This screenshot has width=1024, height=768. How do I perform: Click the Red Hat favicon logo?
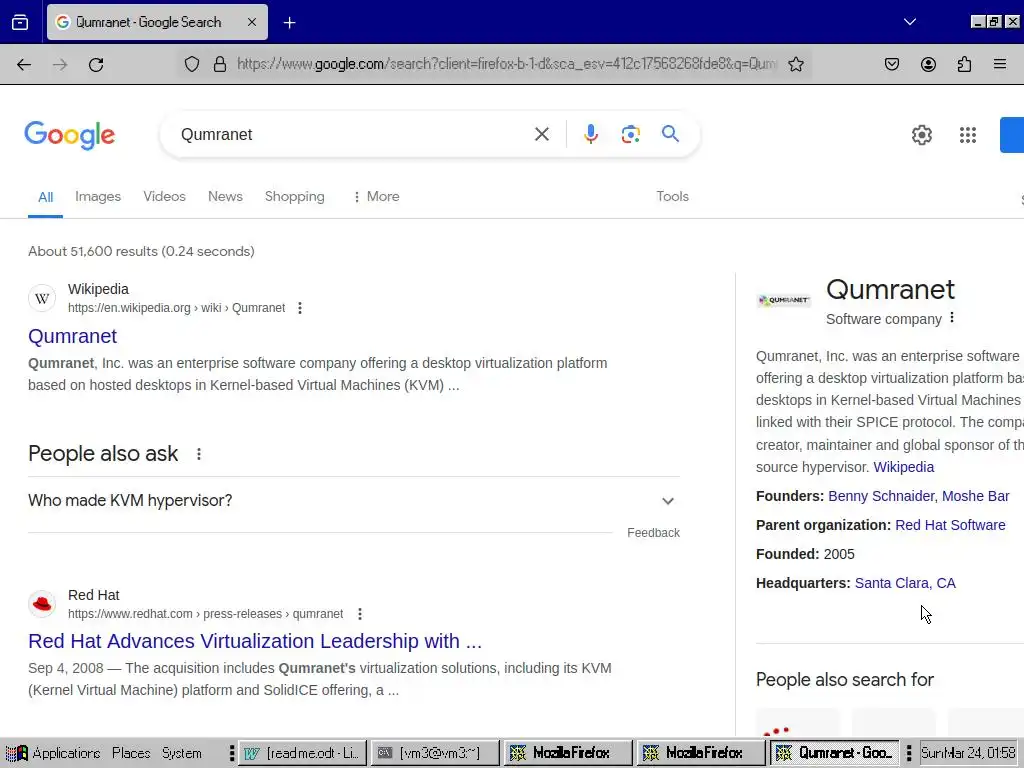click(42, 604)
